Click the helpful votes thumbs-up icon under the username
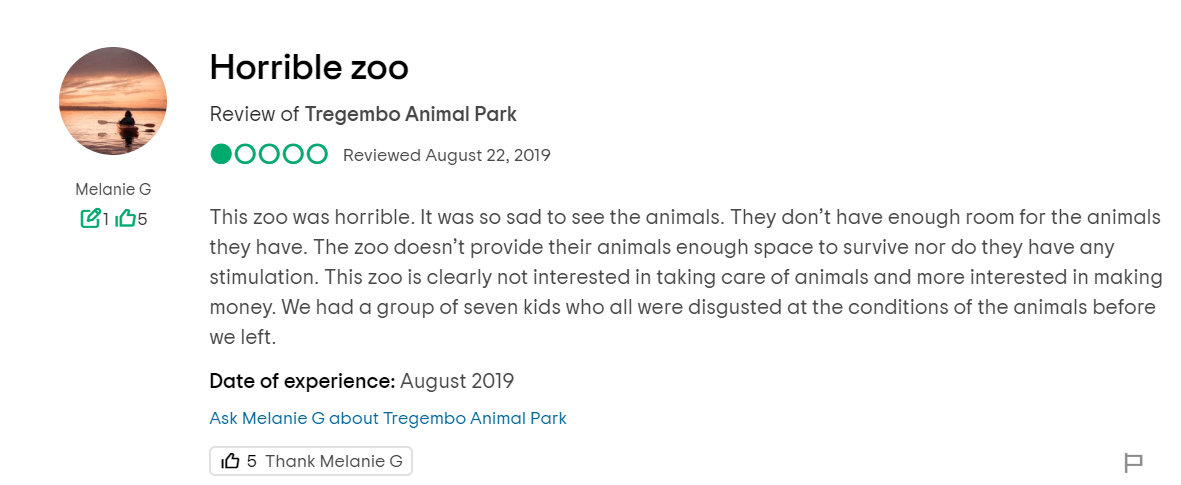The image size is (1181, 485). [x=126, y=218]
